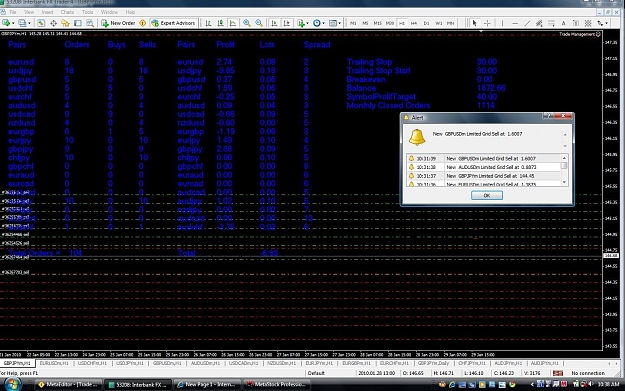This screenshot has height=391, width=625.
Task: Switch to Candlesticks chart display
Action: click(220, 23)
